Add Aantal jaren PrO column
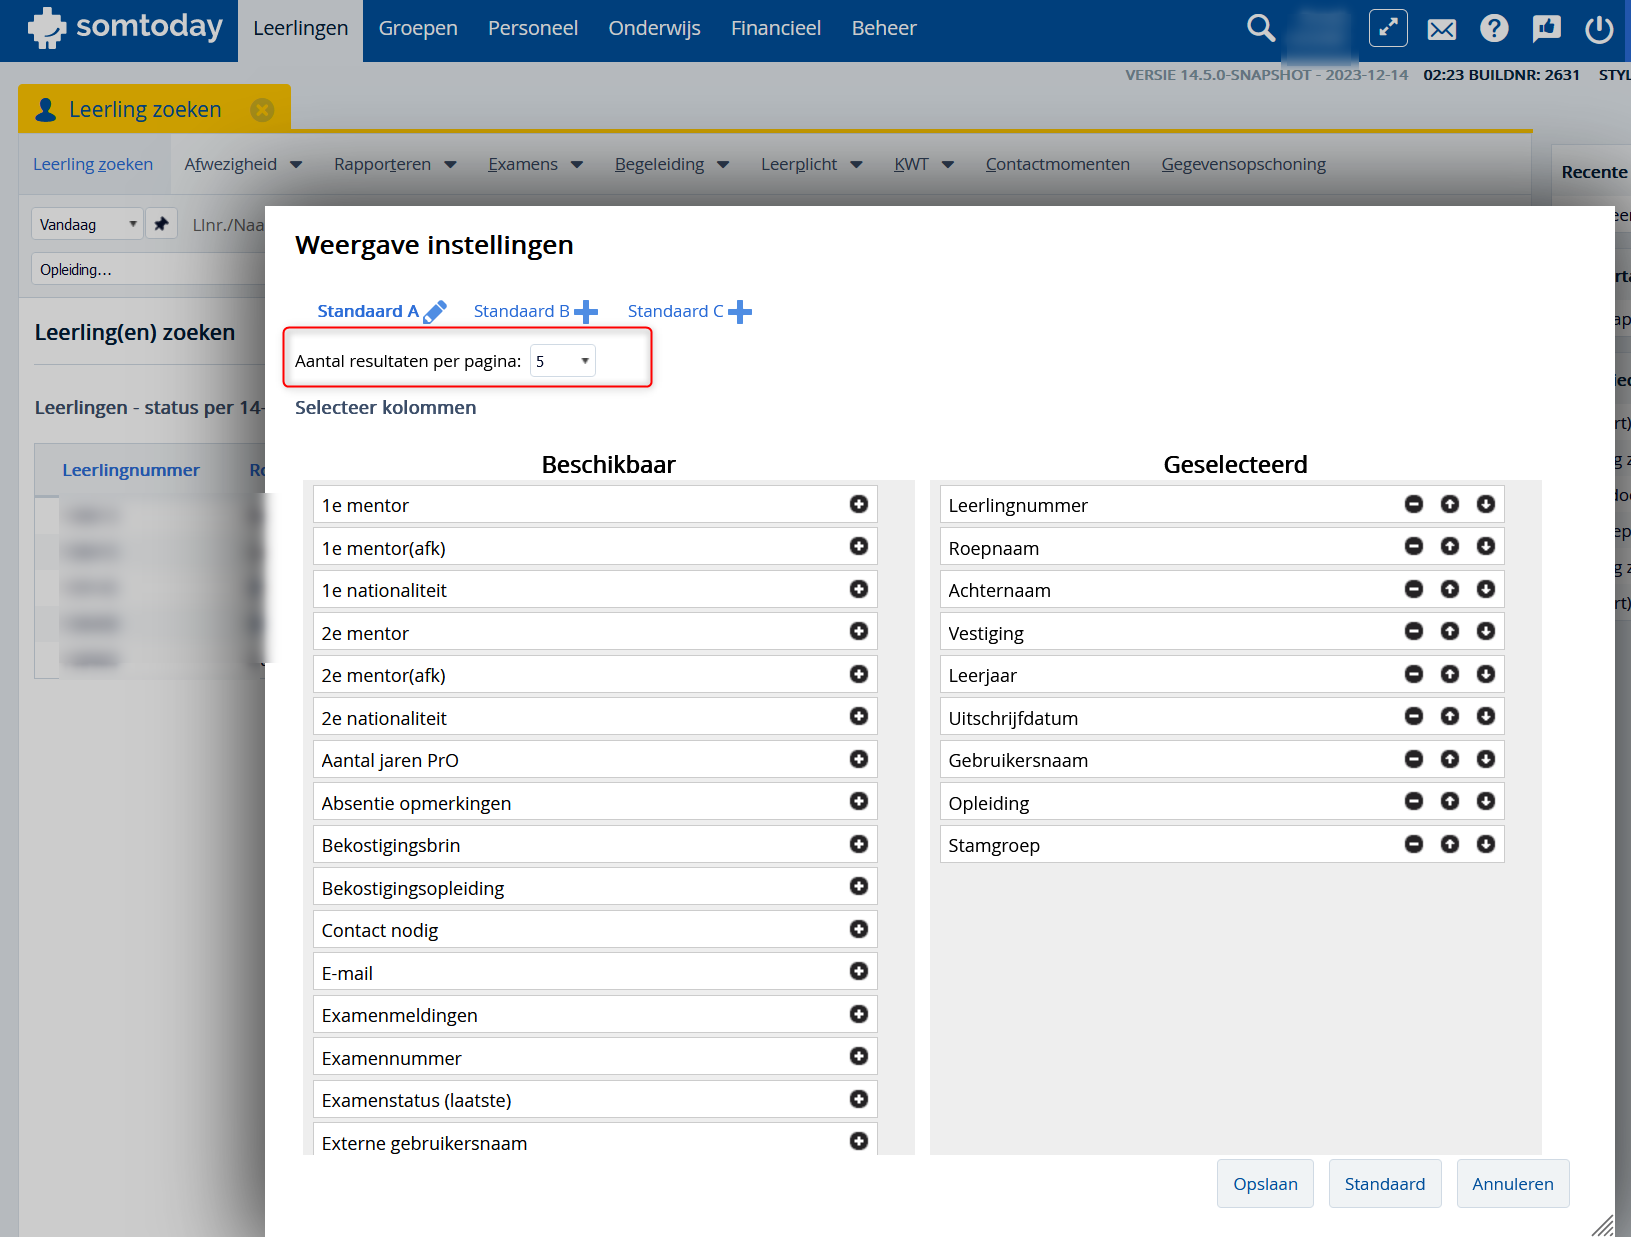The width and height of the screenshot is (1631, 1237). click(858, 759)
